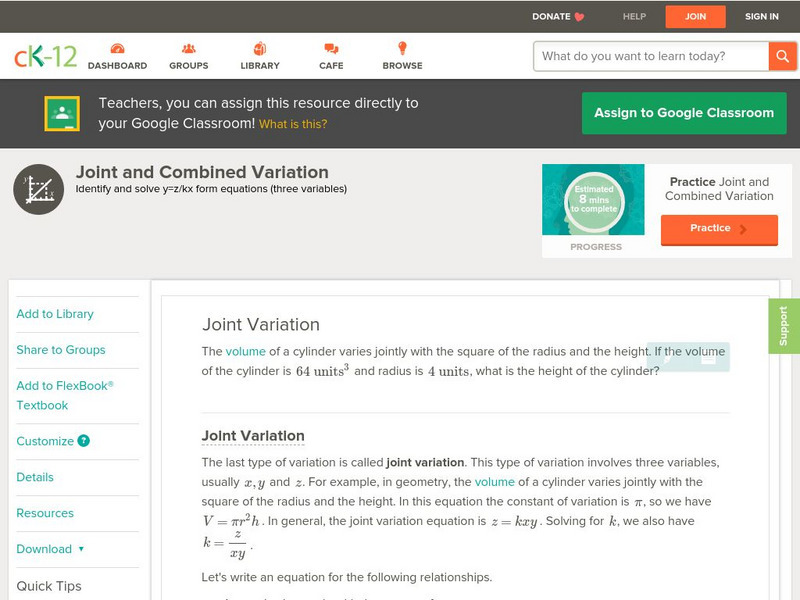
Task: Open the Customize link
Action: point(45,441)
